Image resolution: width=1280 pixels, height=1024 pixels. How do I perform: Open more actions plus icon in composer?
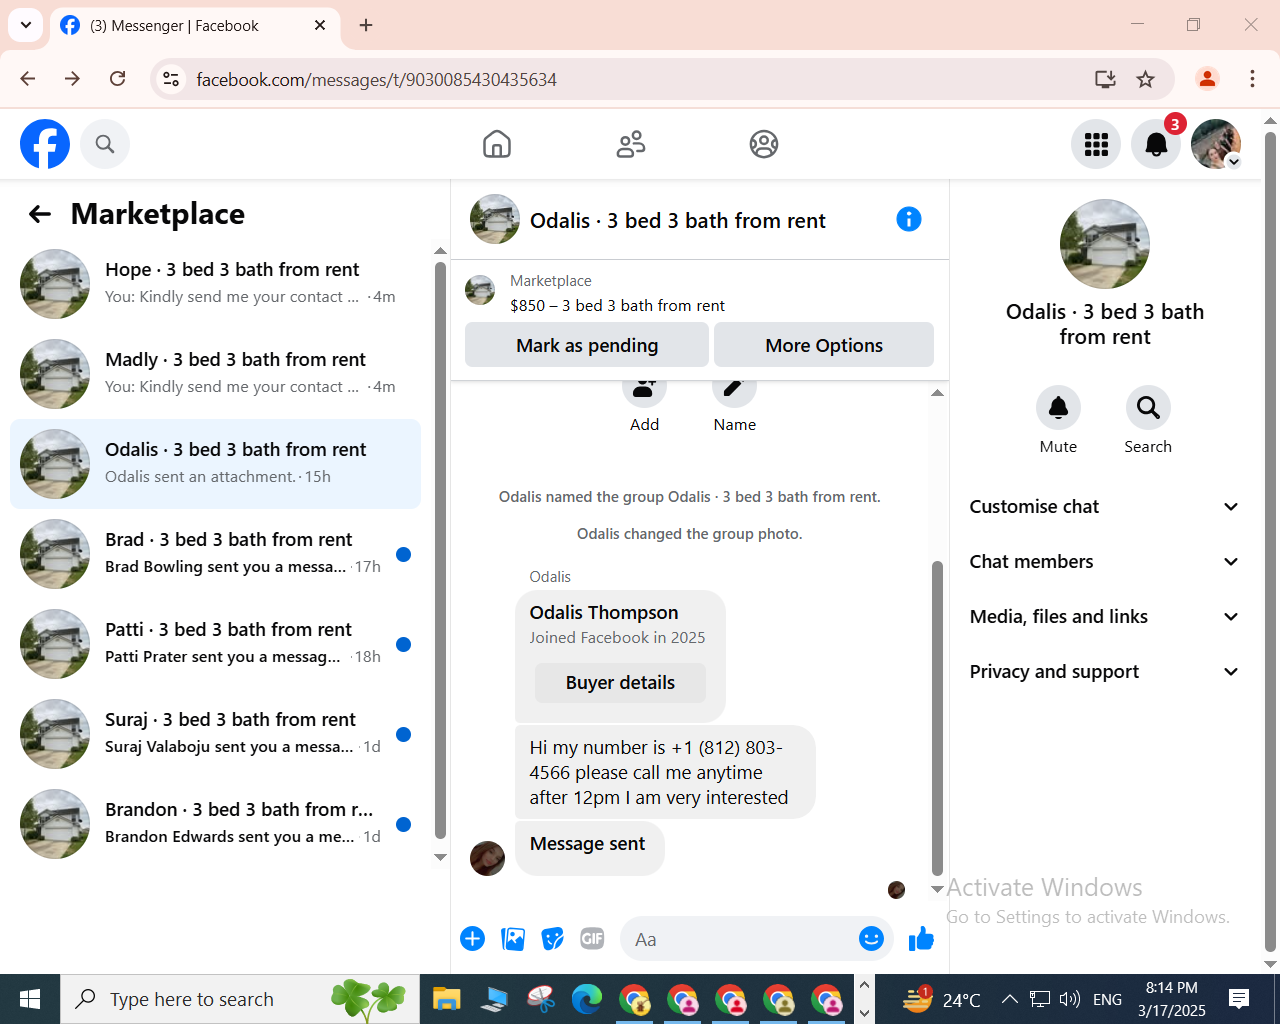pyautogui.click(x=473, y=939)
